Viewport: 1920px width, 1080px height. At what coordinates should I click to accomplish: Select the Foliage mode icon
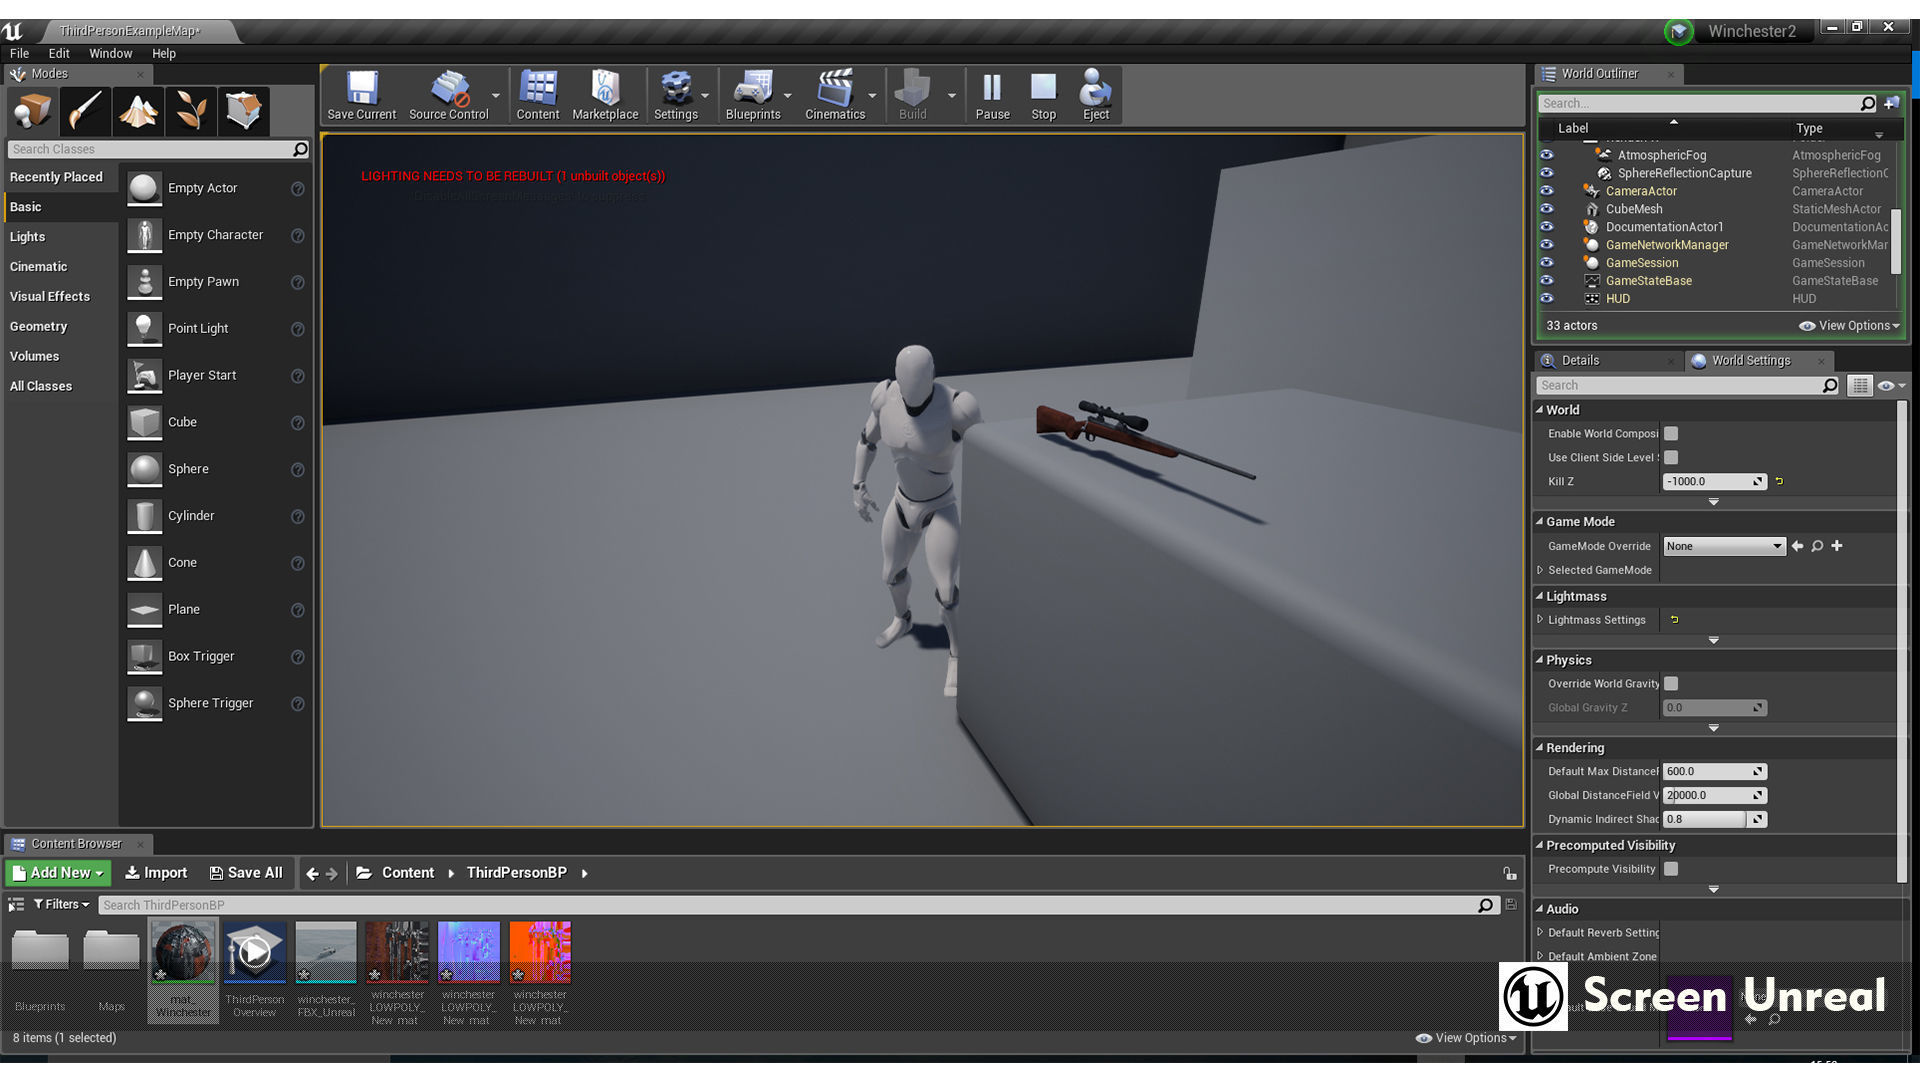(191, 111)
